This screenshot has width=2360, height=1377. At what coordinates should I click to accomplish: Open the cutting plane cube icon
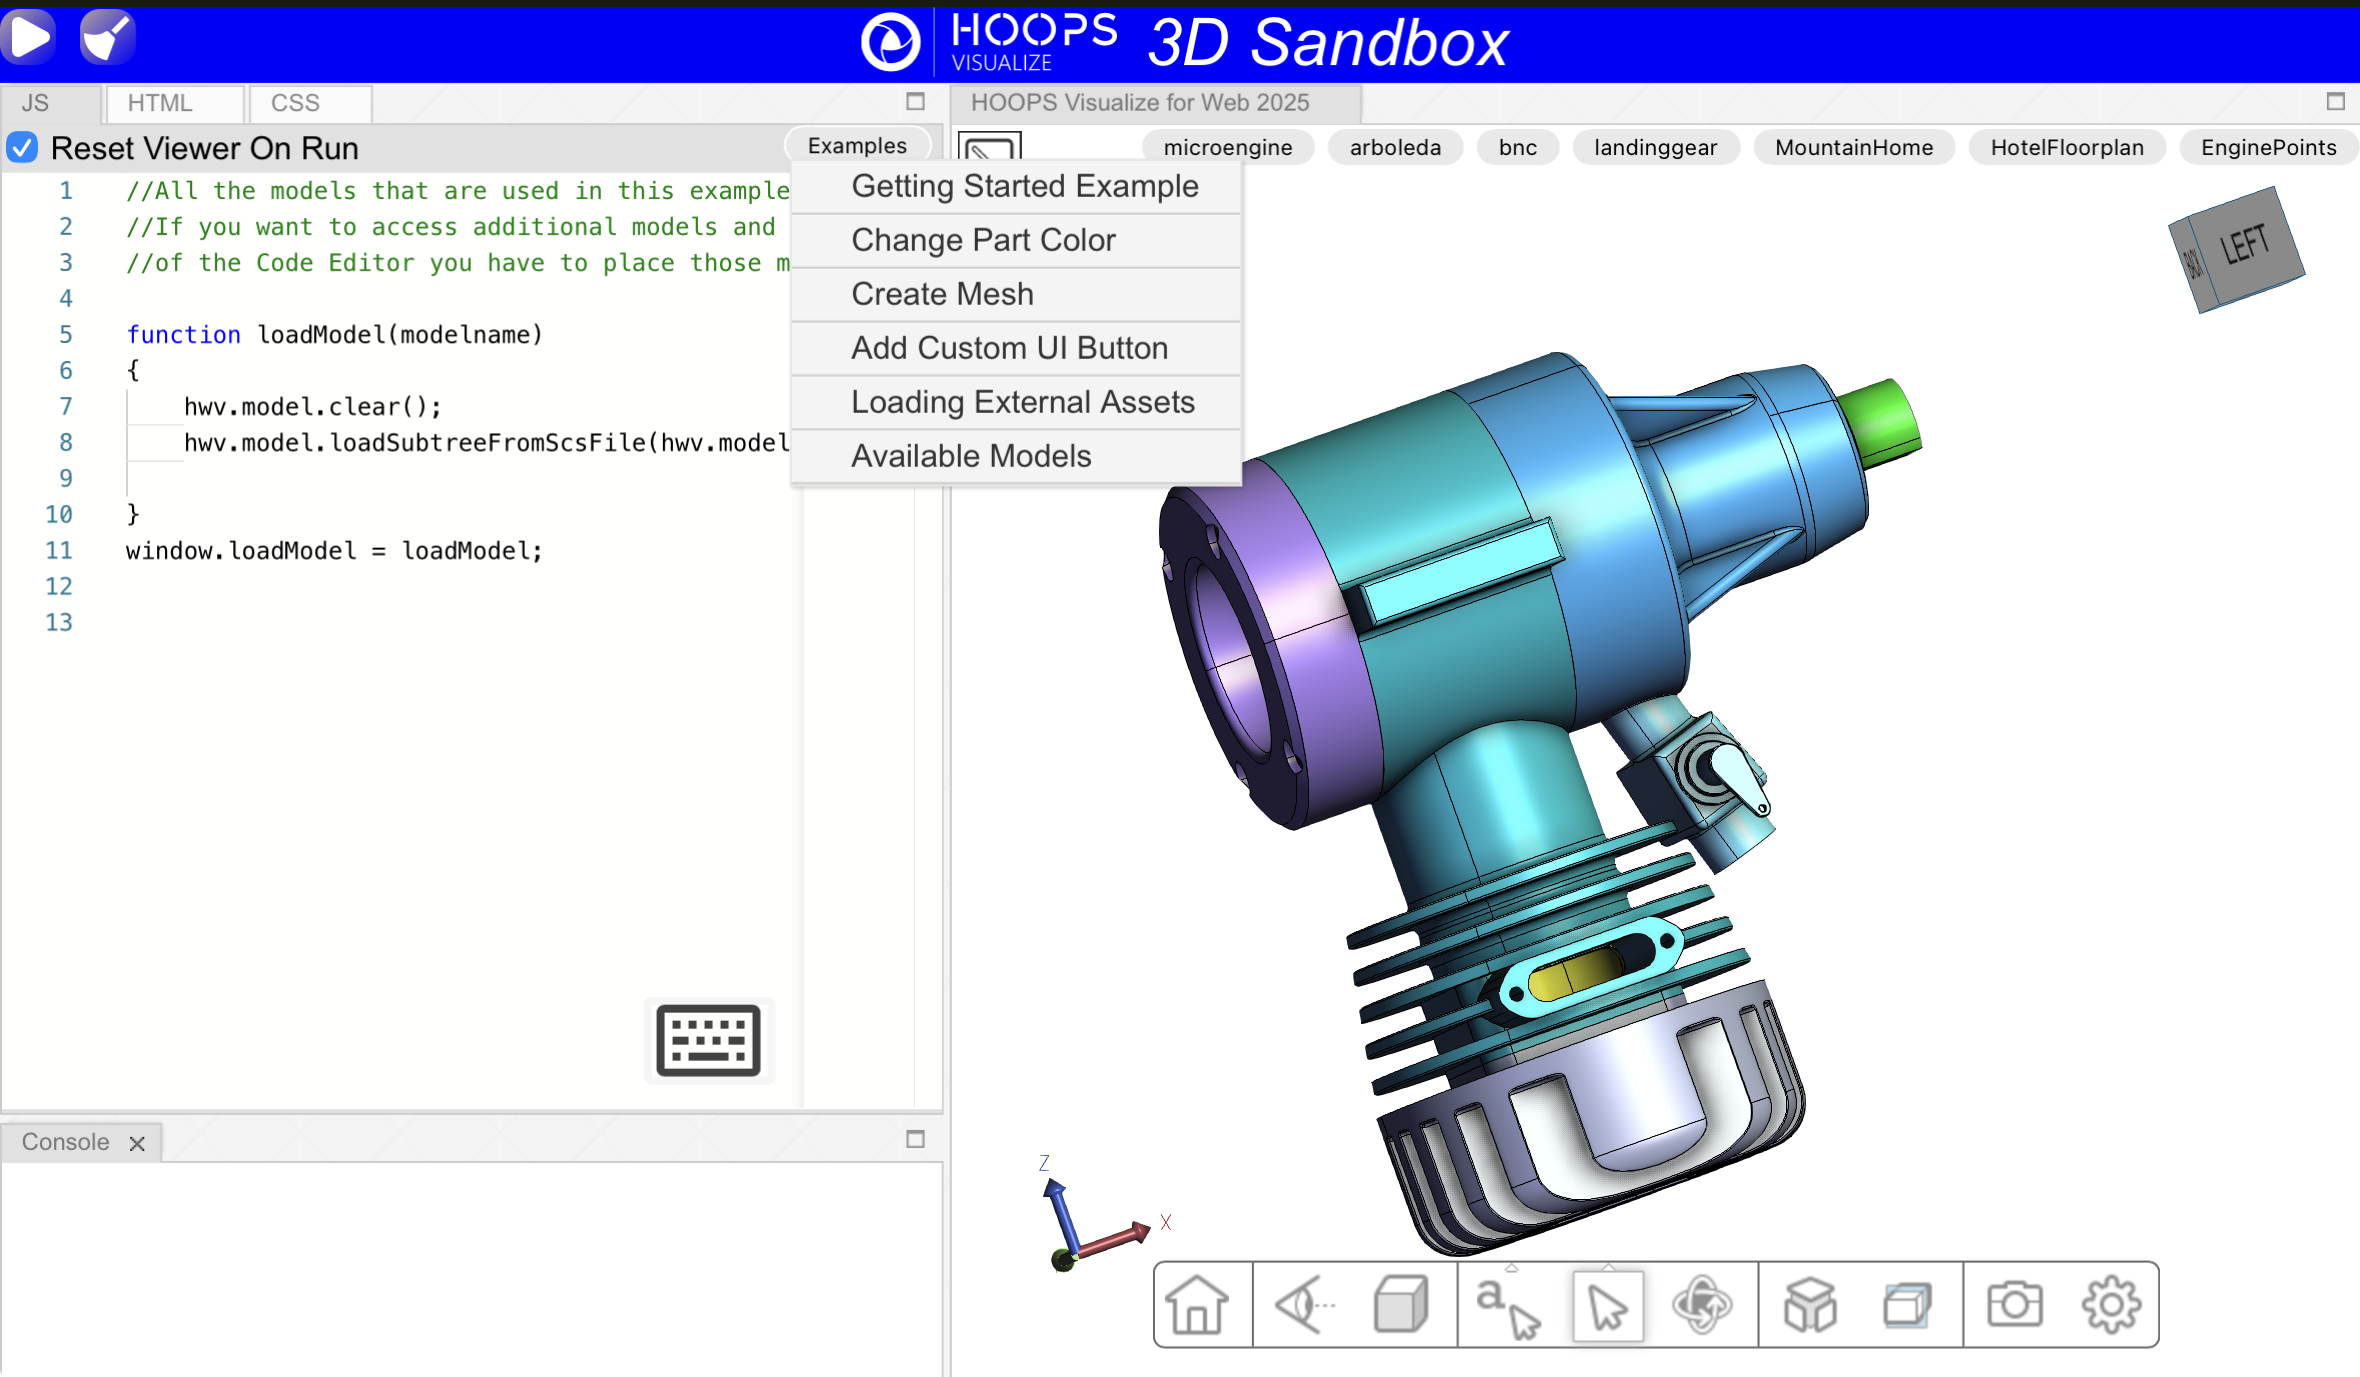1906,1305
